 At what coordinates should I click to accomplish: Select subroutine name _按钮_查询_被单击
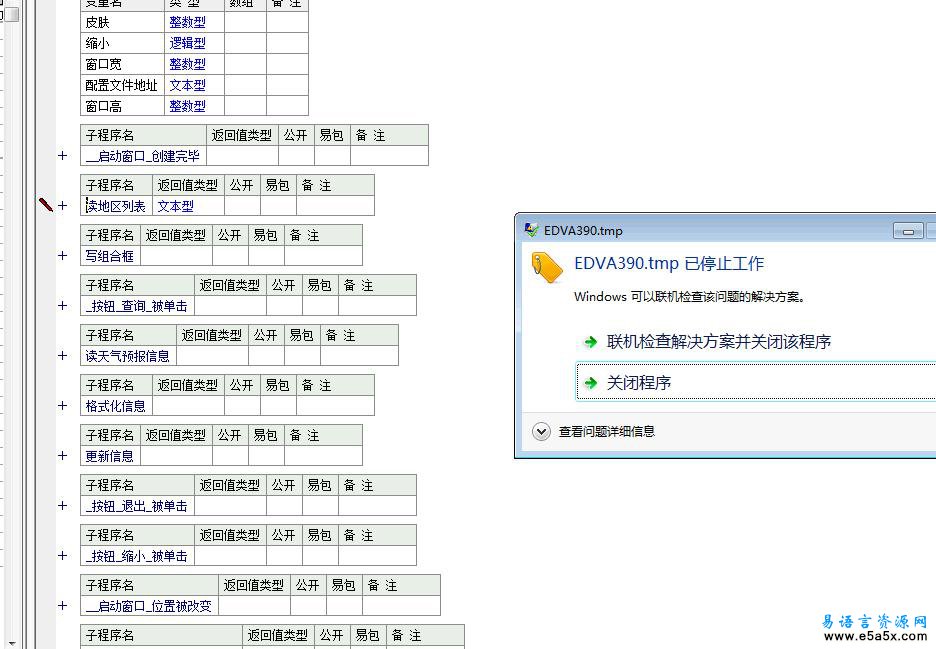tap(137, 306)
